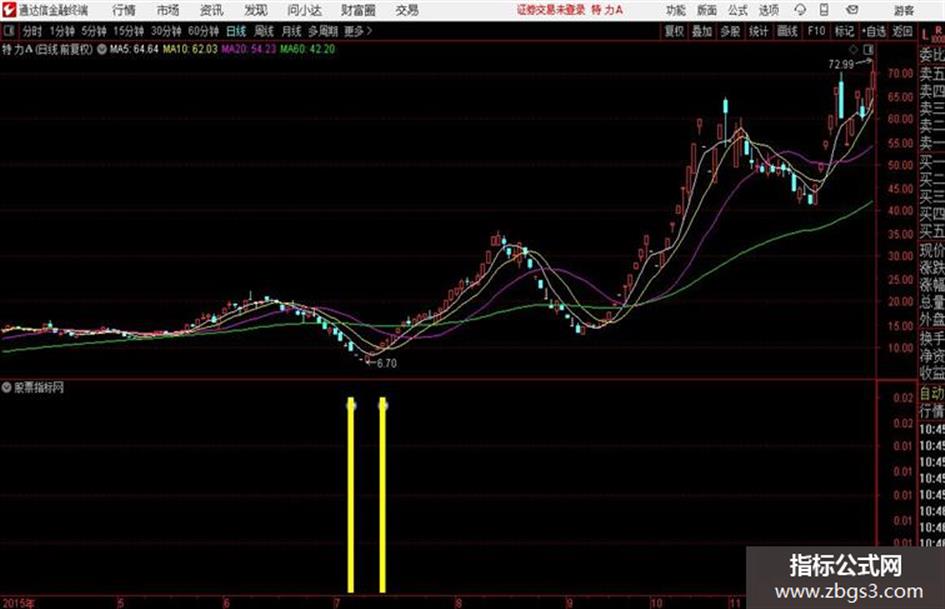Click the second yellow signal bar
945x609 pixels.
tap(383, 495)
